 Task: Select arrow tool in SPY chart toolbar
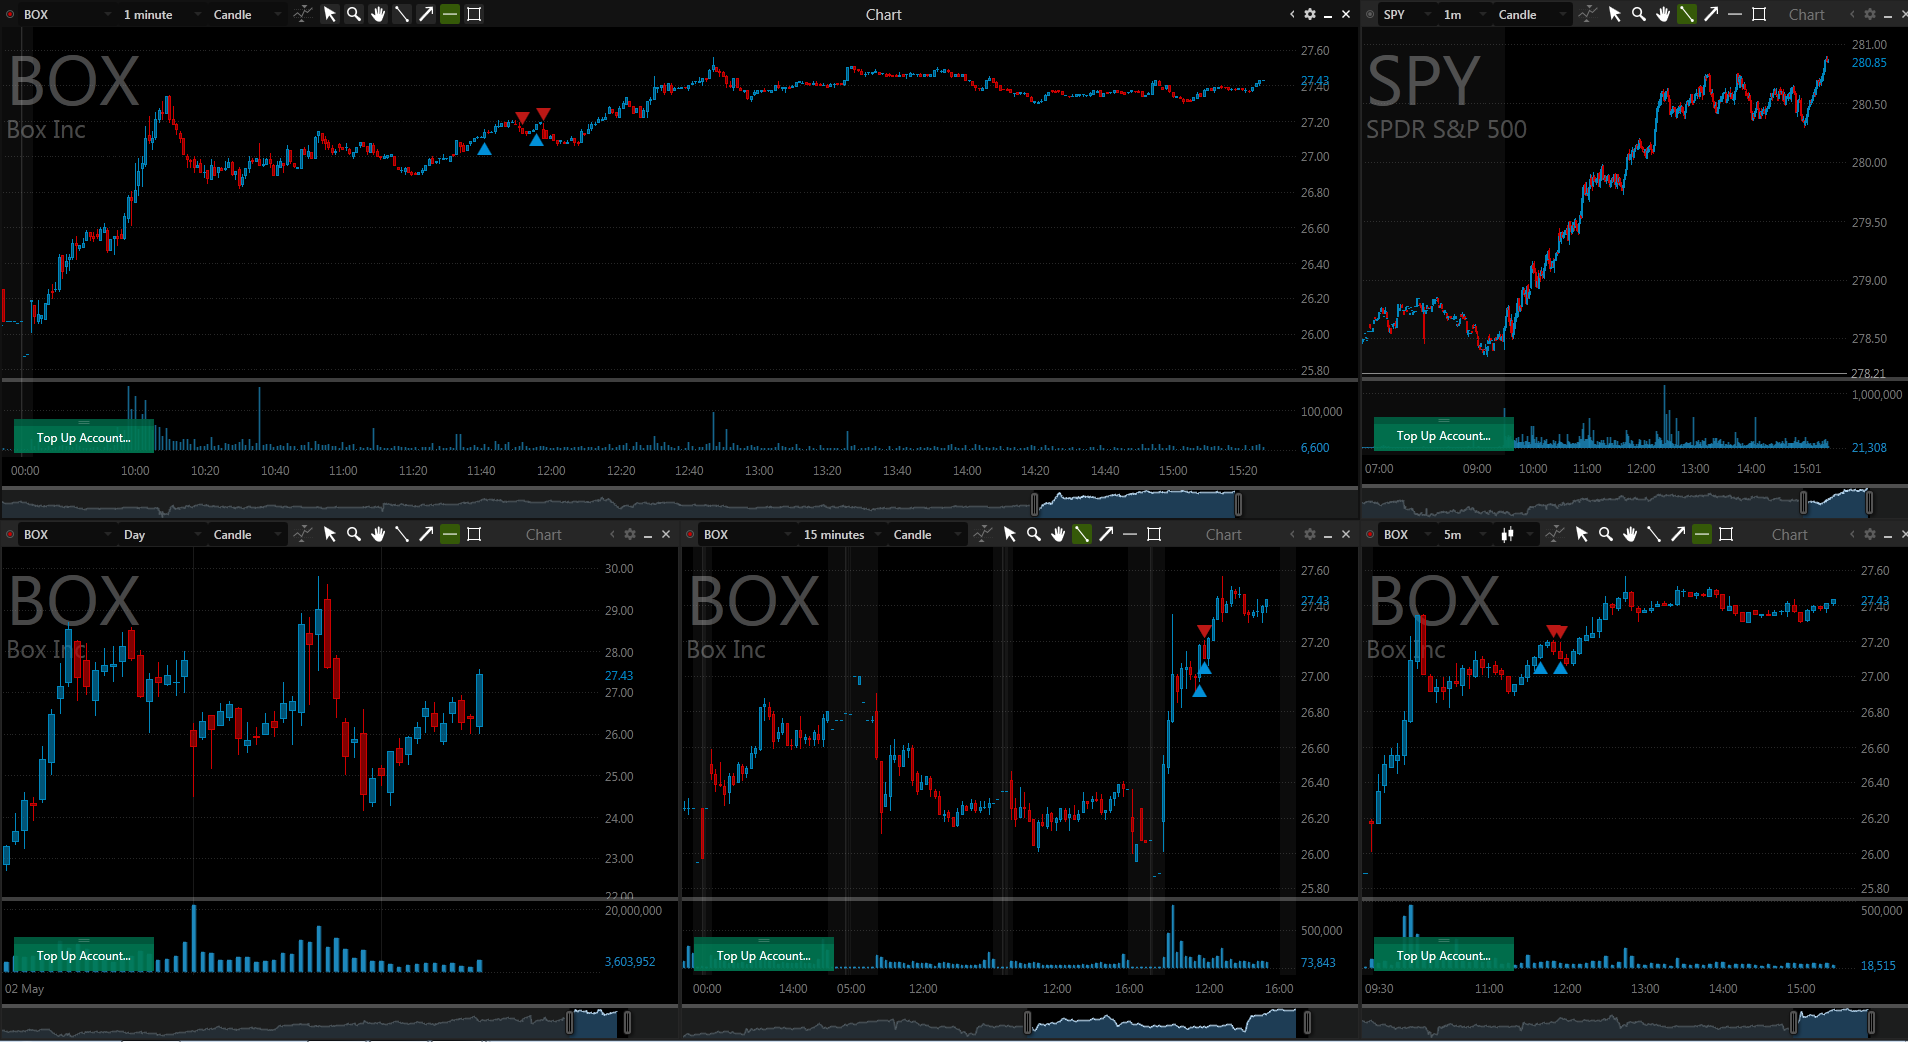(x=1711, y=14)
